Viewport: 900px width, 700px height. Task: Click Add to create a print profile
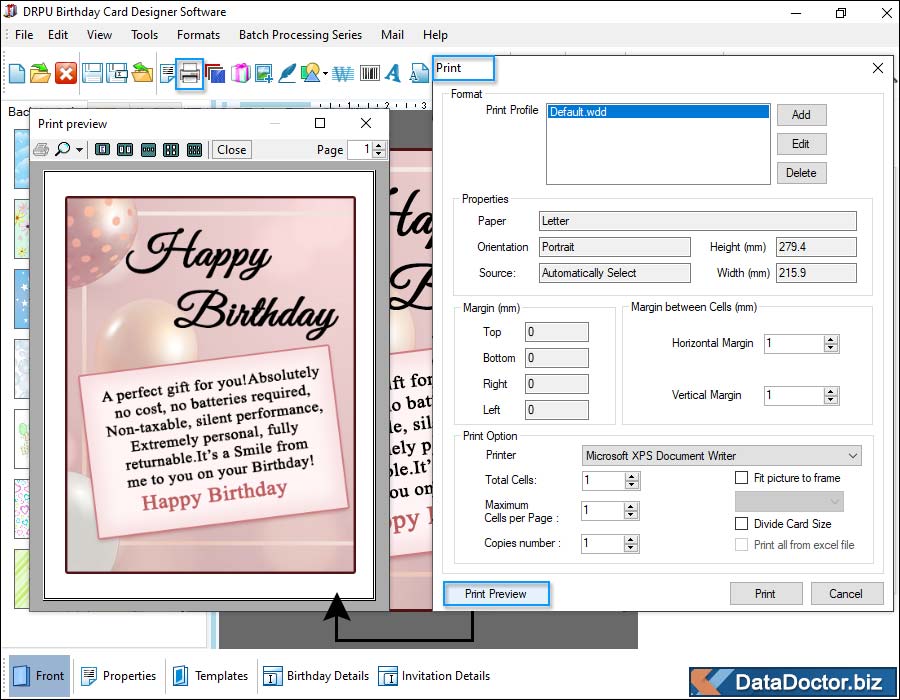point(801,115)
